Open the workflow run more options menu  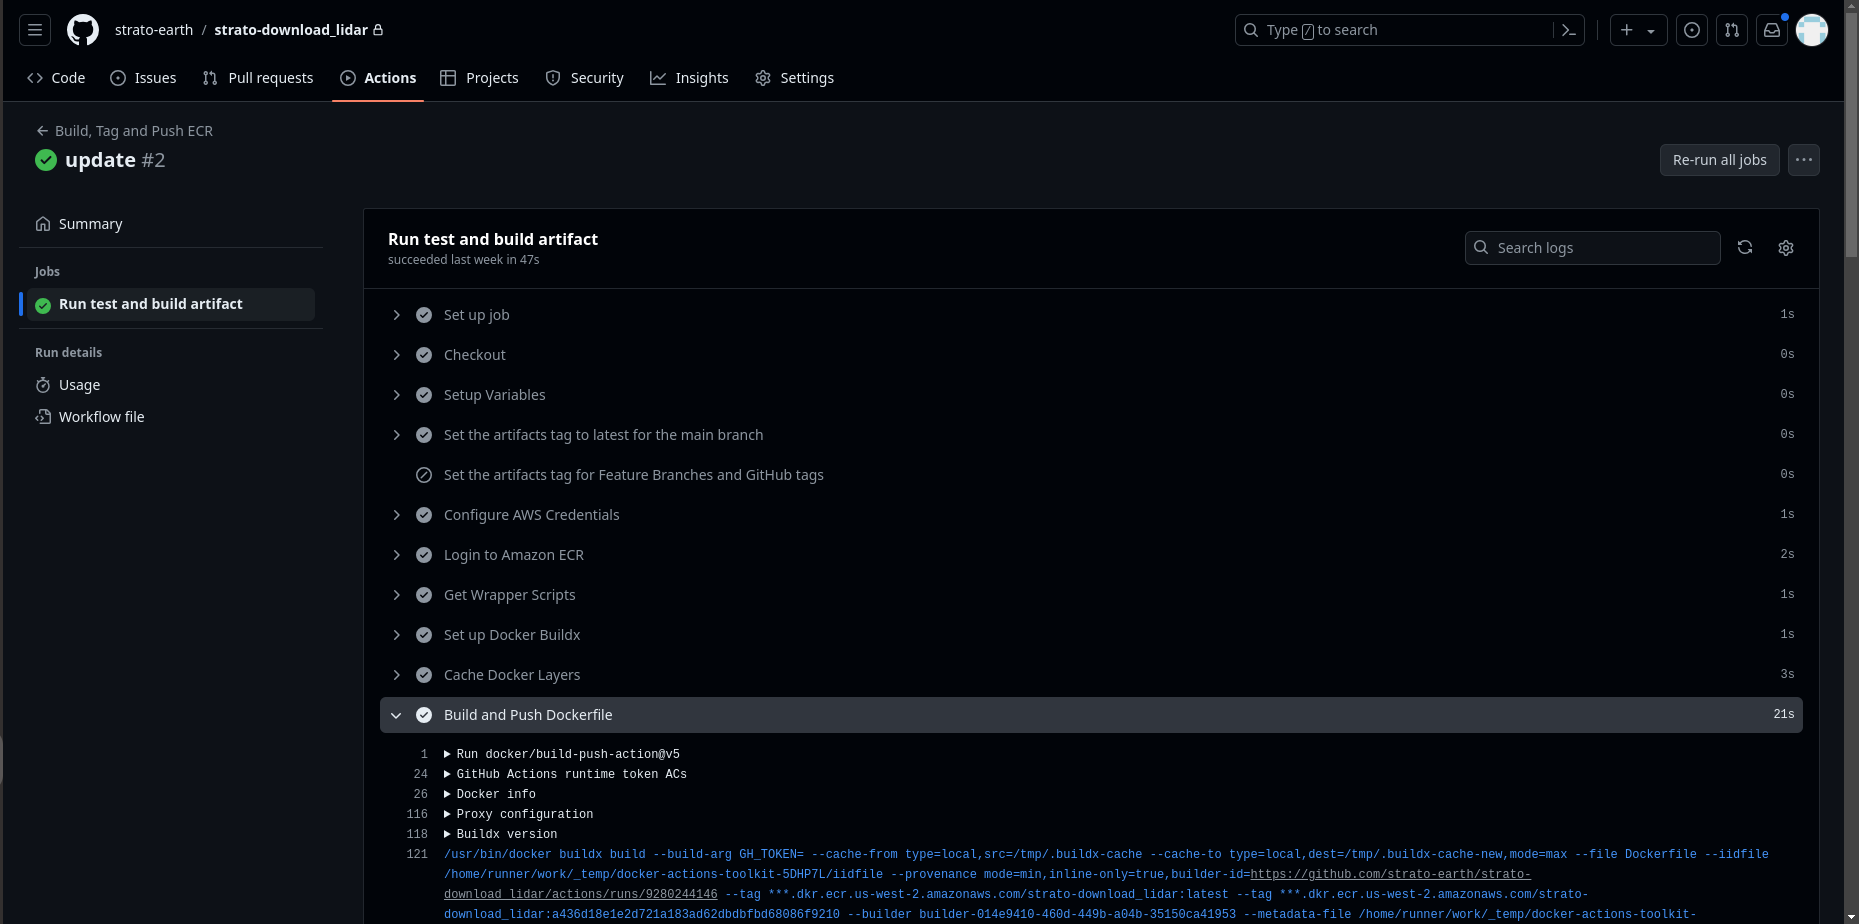pyautogui.click(x=1804, y=160)
